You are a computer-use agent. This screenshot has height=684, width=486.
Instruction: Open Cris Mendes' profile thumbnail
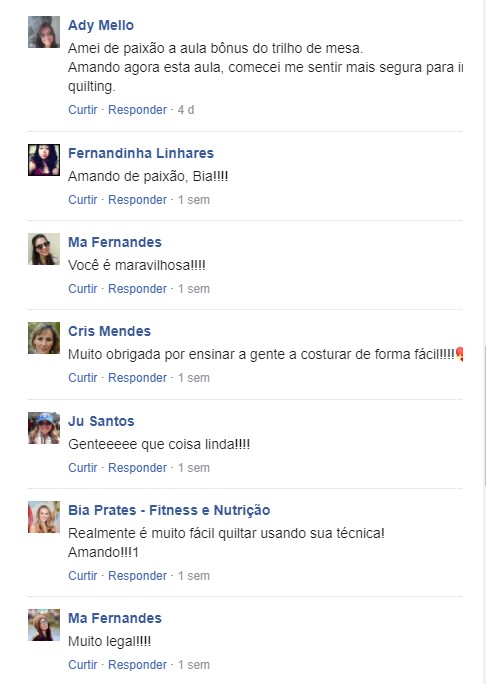44,338
